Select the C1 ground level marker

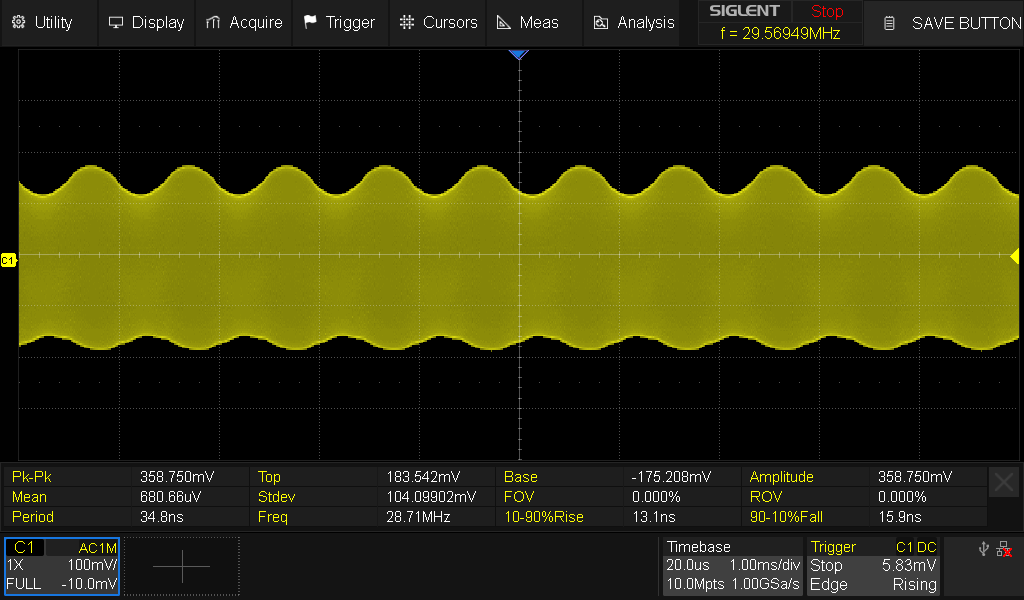coord(8,260)
